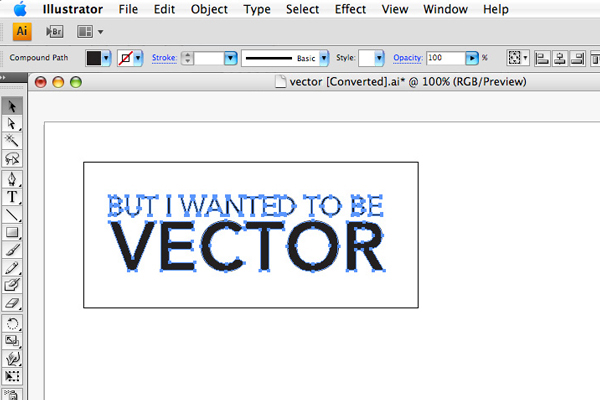Click the stroke none swatch

[x=125, y=58]
